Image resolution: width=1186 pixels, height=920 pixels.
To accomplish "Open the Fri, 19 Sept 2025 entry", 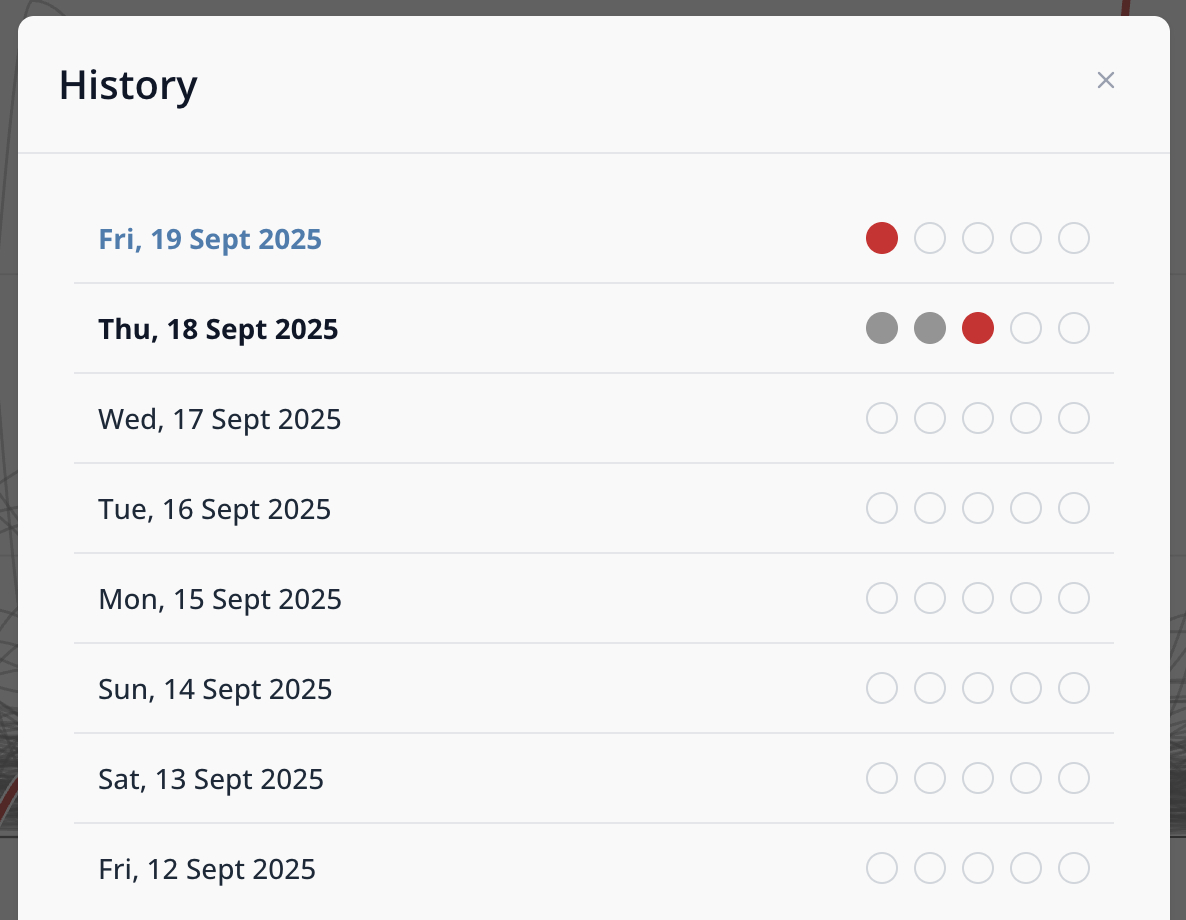I will (x=210, y=240).
